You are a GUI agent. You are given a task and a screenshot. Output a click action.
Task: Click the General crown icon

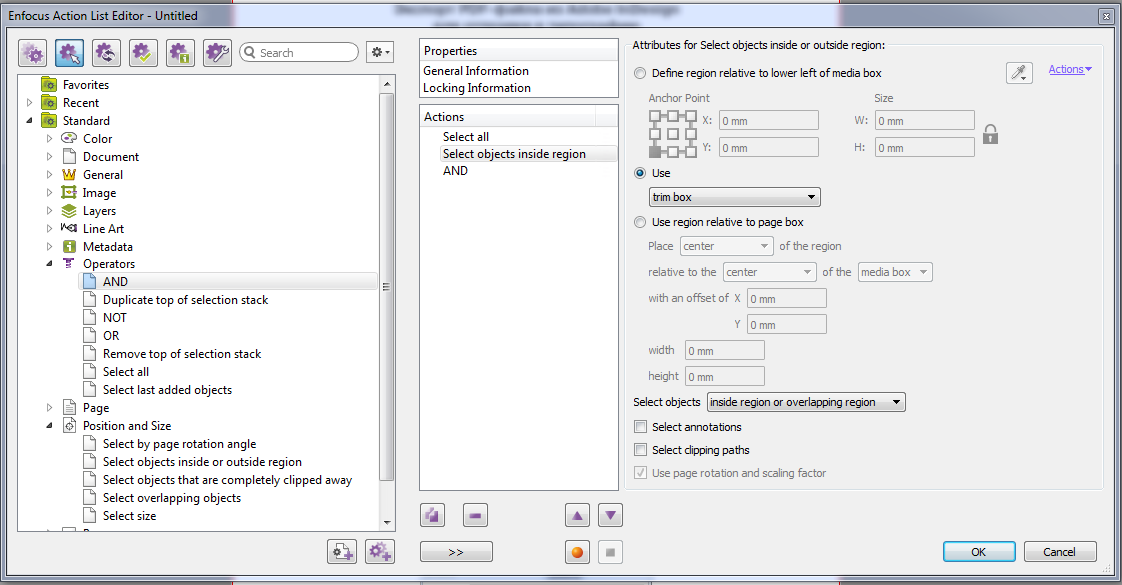coord(69,174)
